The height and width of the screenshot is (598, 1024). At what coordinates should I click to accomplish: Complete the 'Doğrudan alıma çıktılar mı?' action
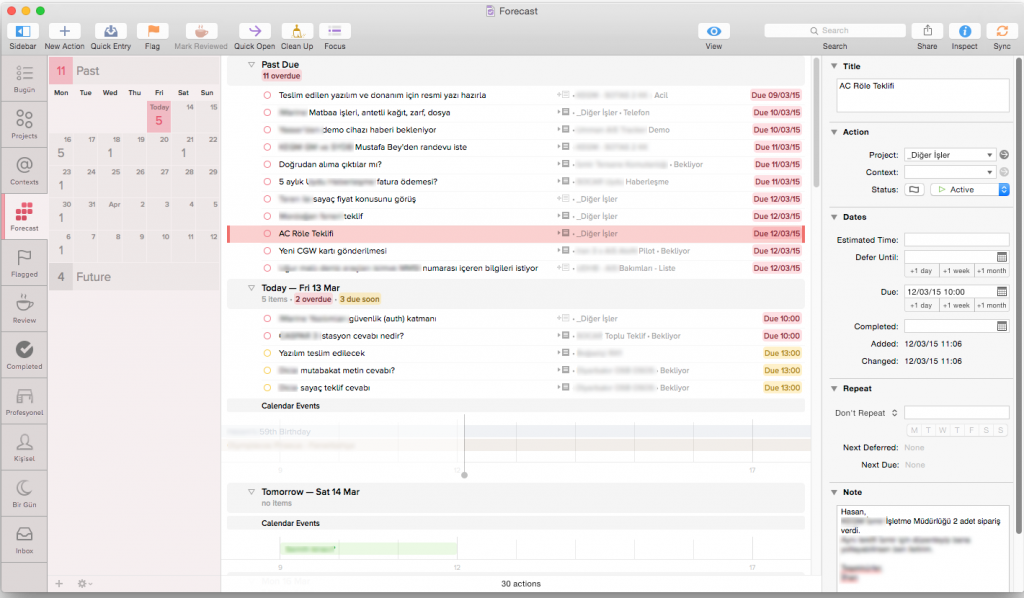pyautogui.click(x=267, y=164)
